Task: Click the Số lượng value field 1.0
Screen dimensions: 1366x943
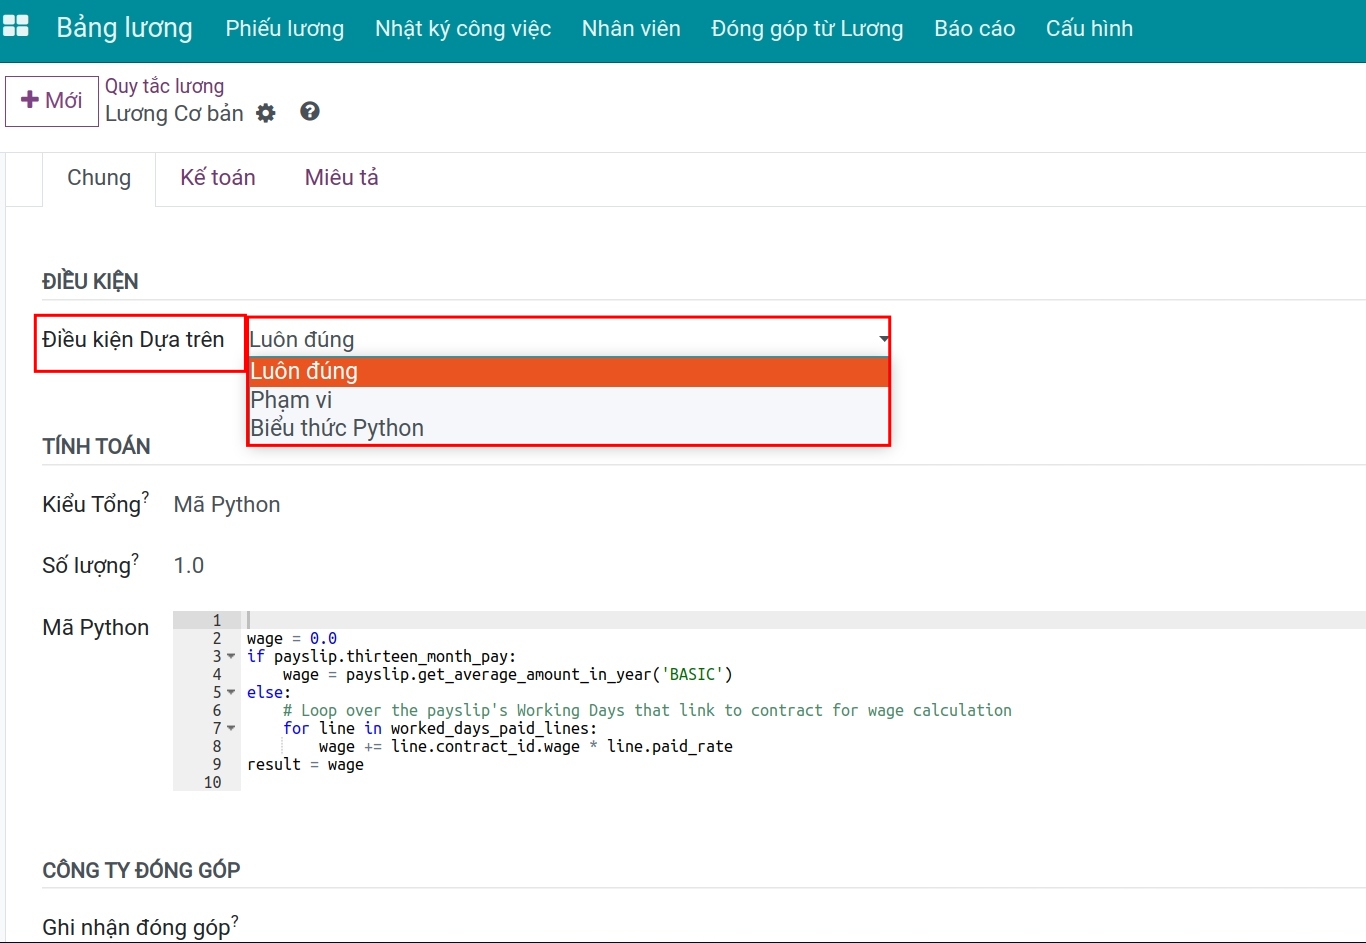Action: [189, 566]
